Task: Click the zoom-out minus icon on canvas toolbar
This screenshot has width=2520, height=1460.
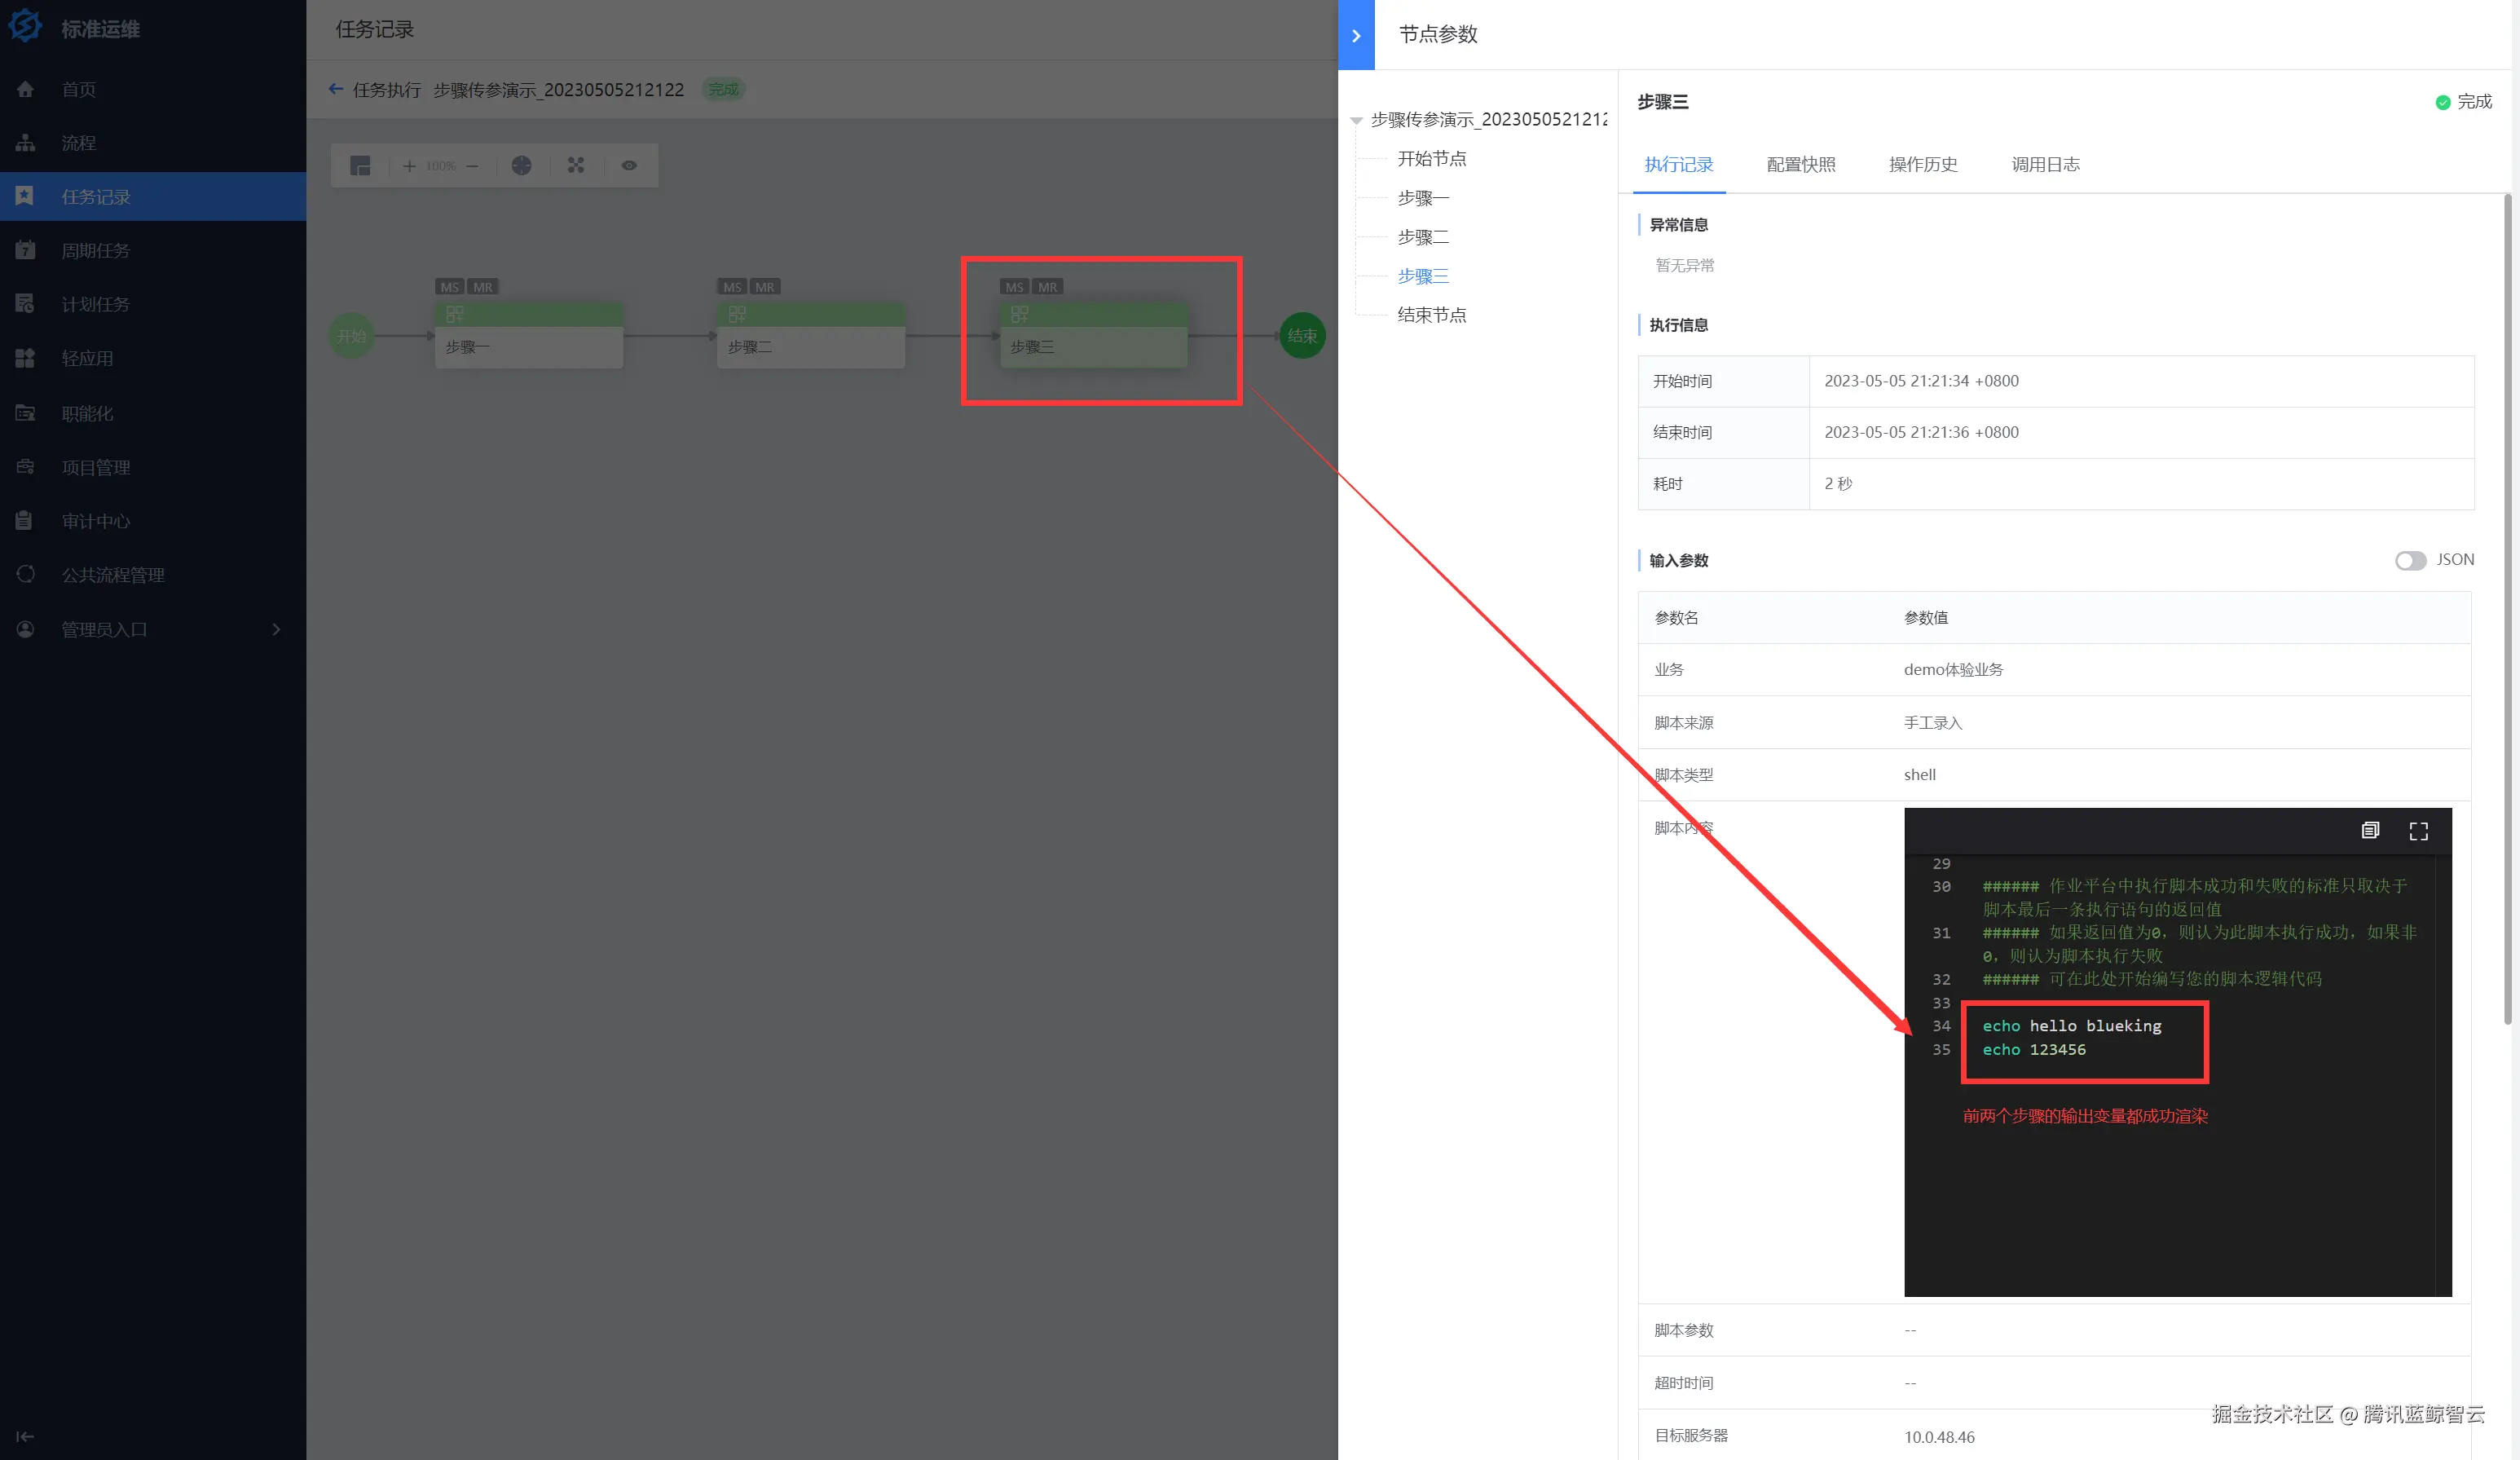Action: (x=472, y=166)
